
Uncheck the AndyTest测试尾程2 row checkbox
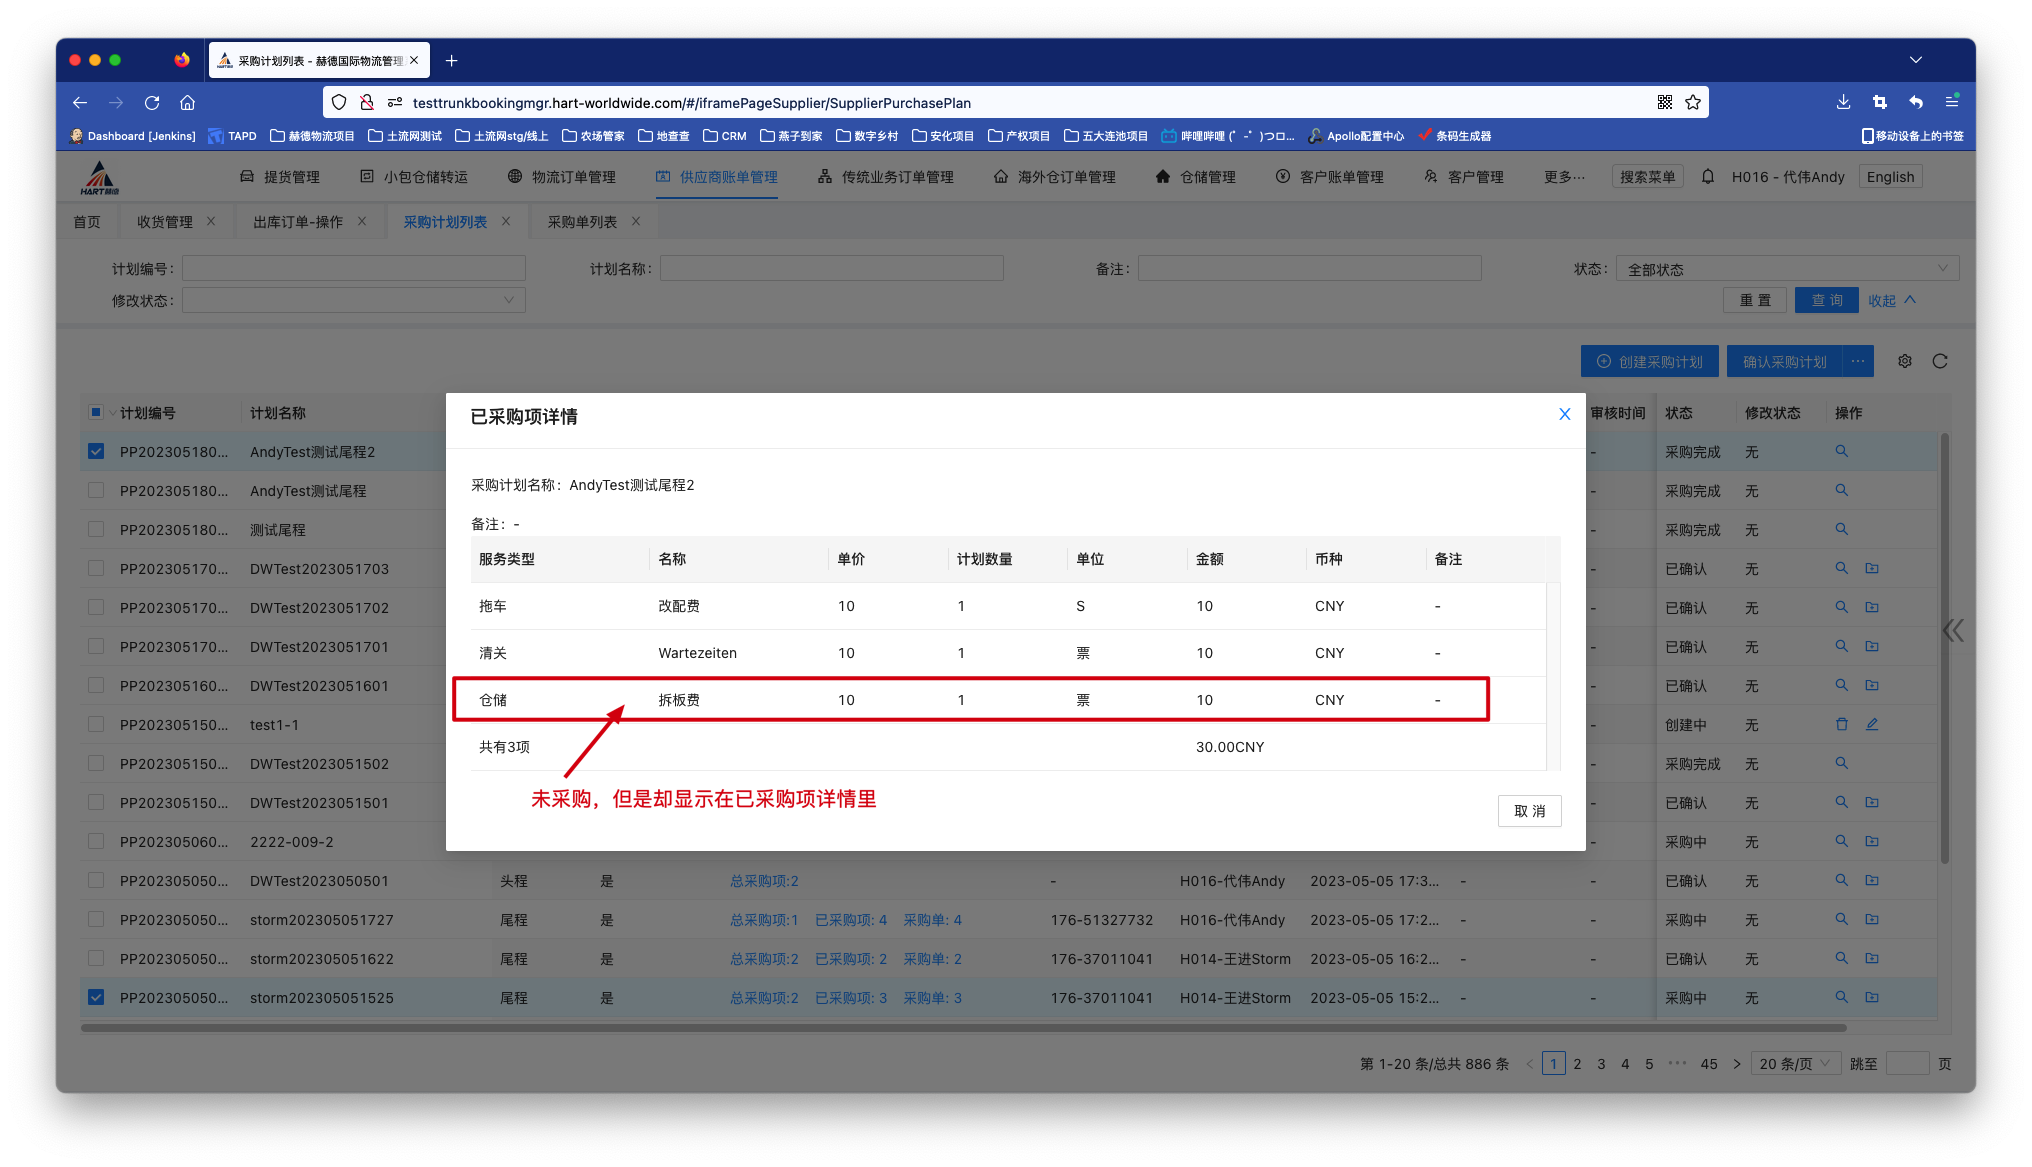96,451
